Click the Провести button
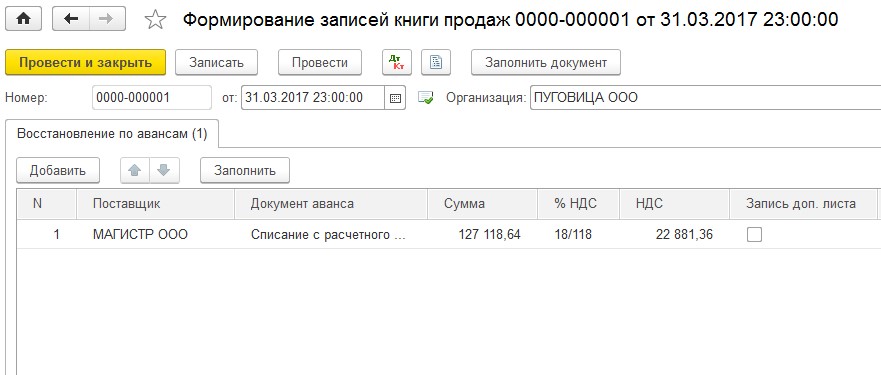The width and height of the screenshot is (881, 375). click(320, 62)
